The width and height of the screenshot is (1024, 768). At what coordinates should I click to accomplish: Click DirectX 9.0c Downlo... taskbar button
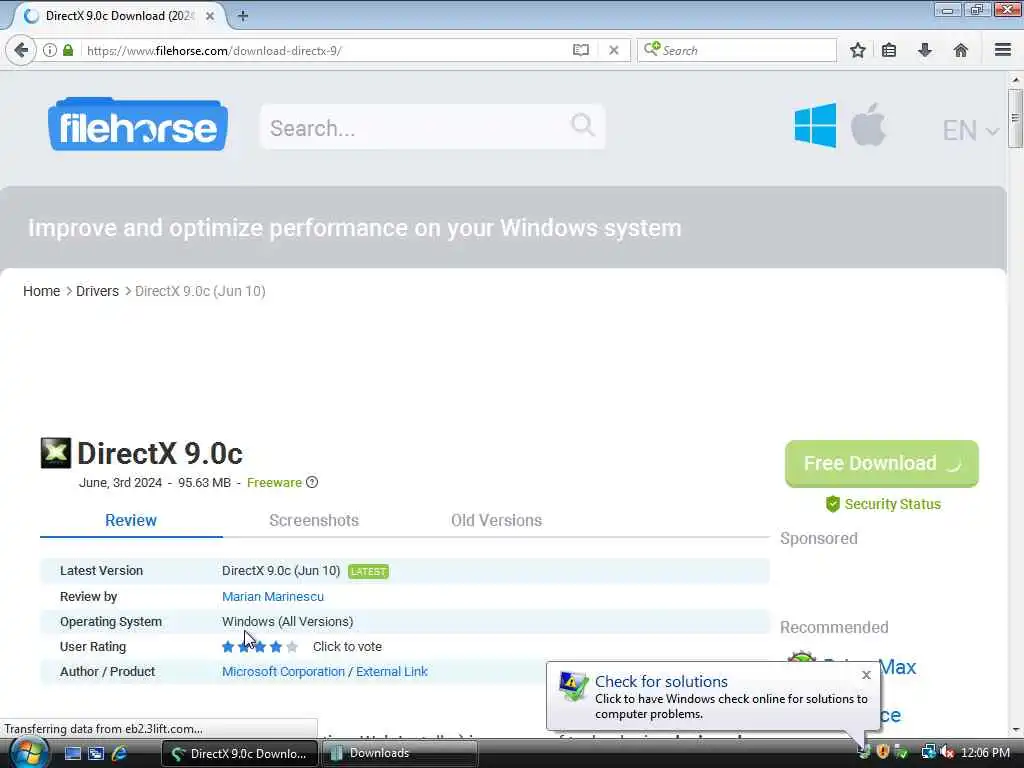(x=239, y=753)
